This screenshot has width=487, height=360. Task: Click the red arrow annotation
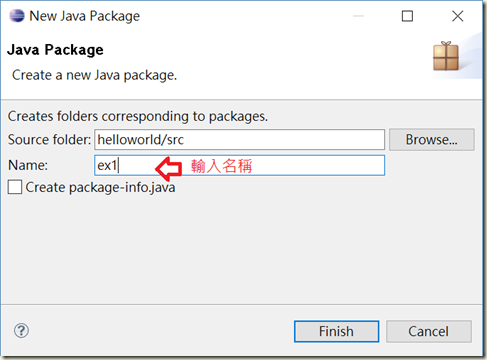tap(169, 169)
